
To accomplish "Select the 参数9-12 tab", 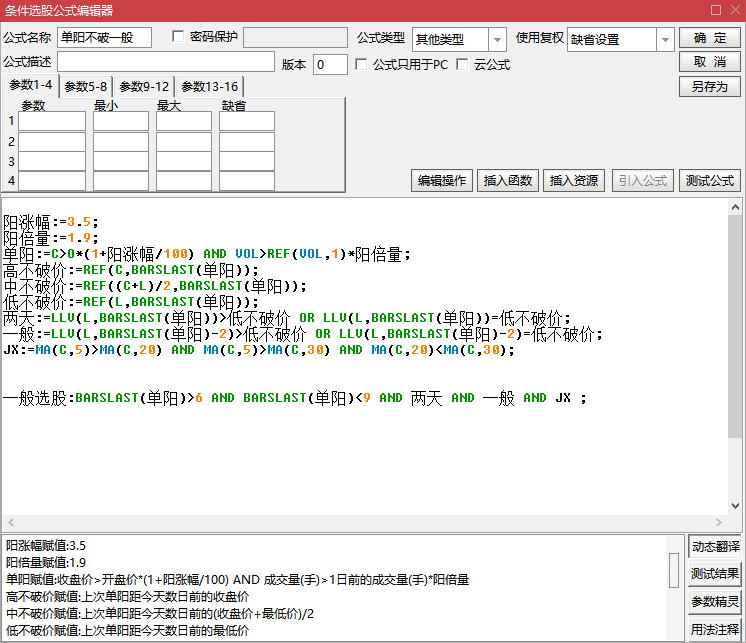I will [144, 87].
